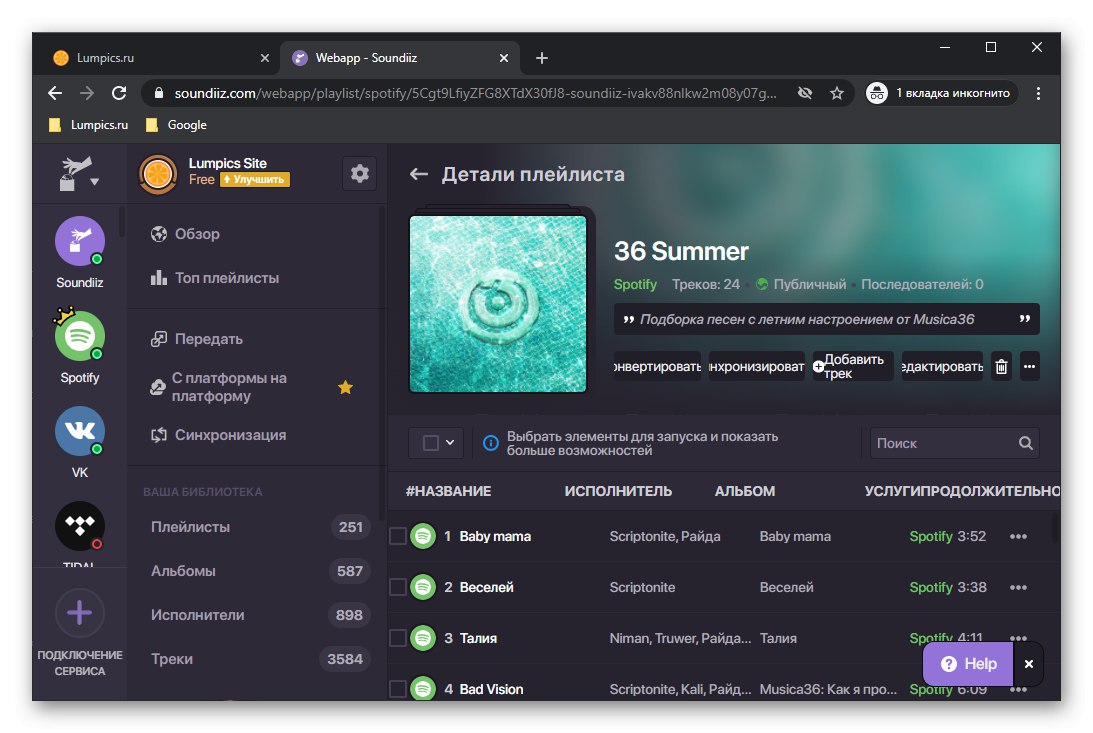The width and height of the screenshot is (1093, 733).
Task: Check the Baby mama track checkbox
Action: pos(397,537)
